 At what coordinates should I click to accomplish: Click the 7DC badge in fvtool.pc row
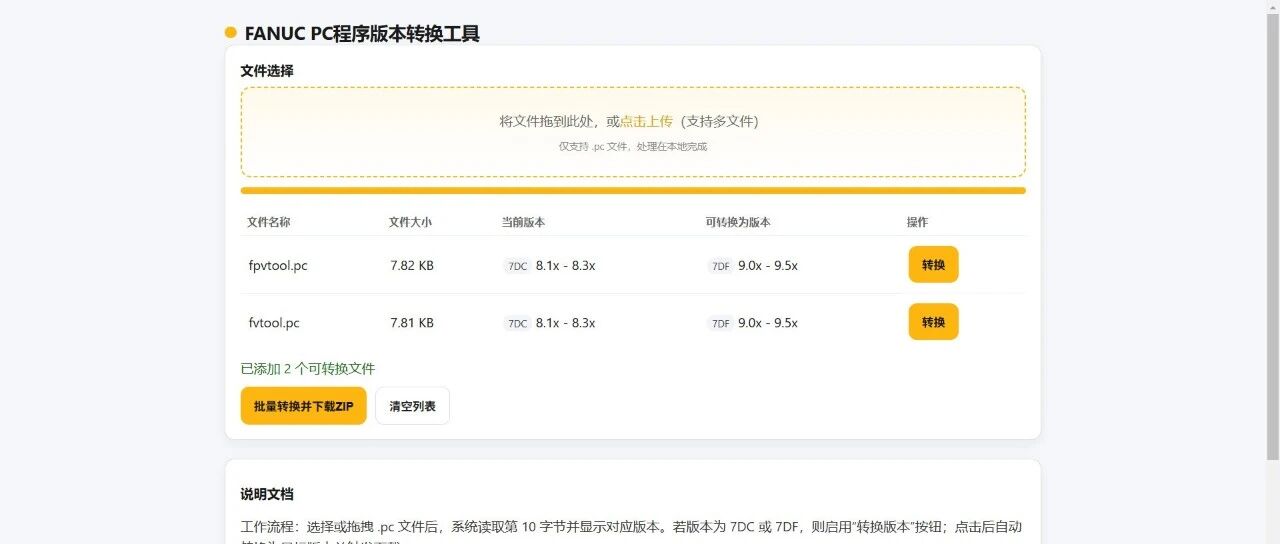pos(517,323)
